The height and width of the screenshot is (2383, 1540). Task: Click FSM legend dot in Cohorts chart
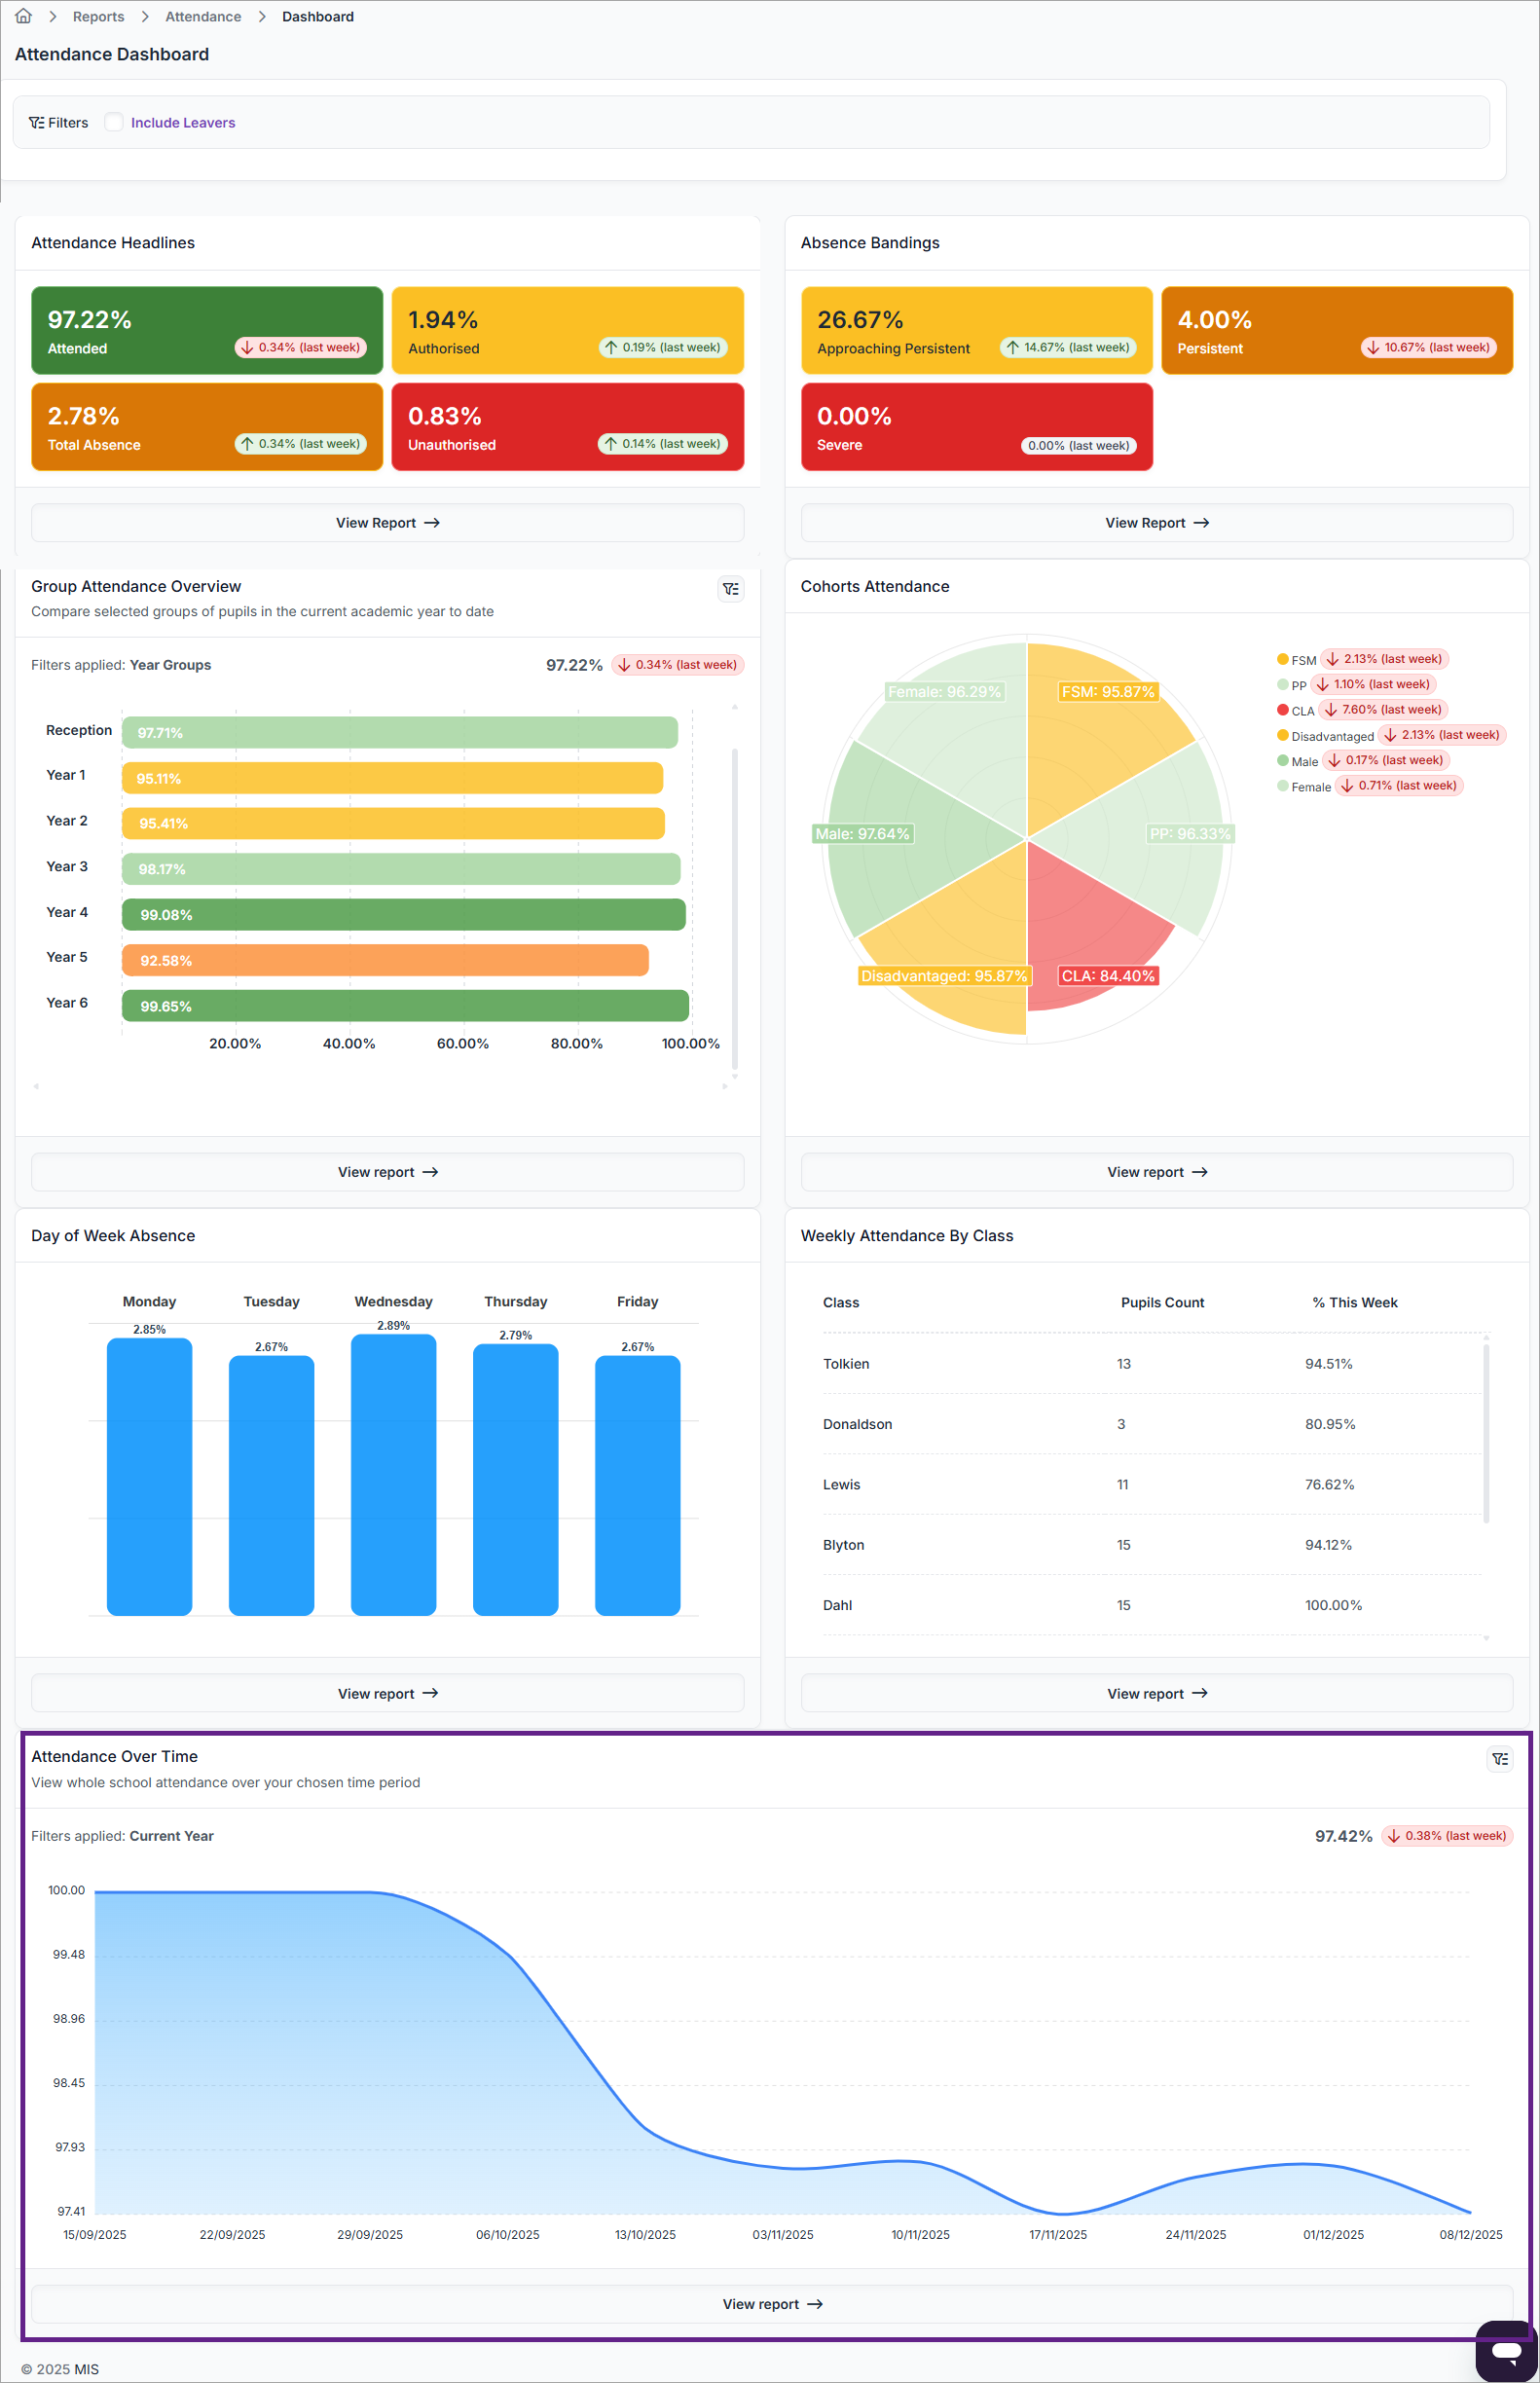(1282, 659)
